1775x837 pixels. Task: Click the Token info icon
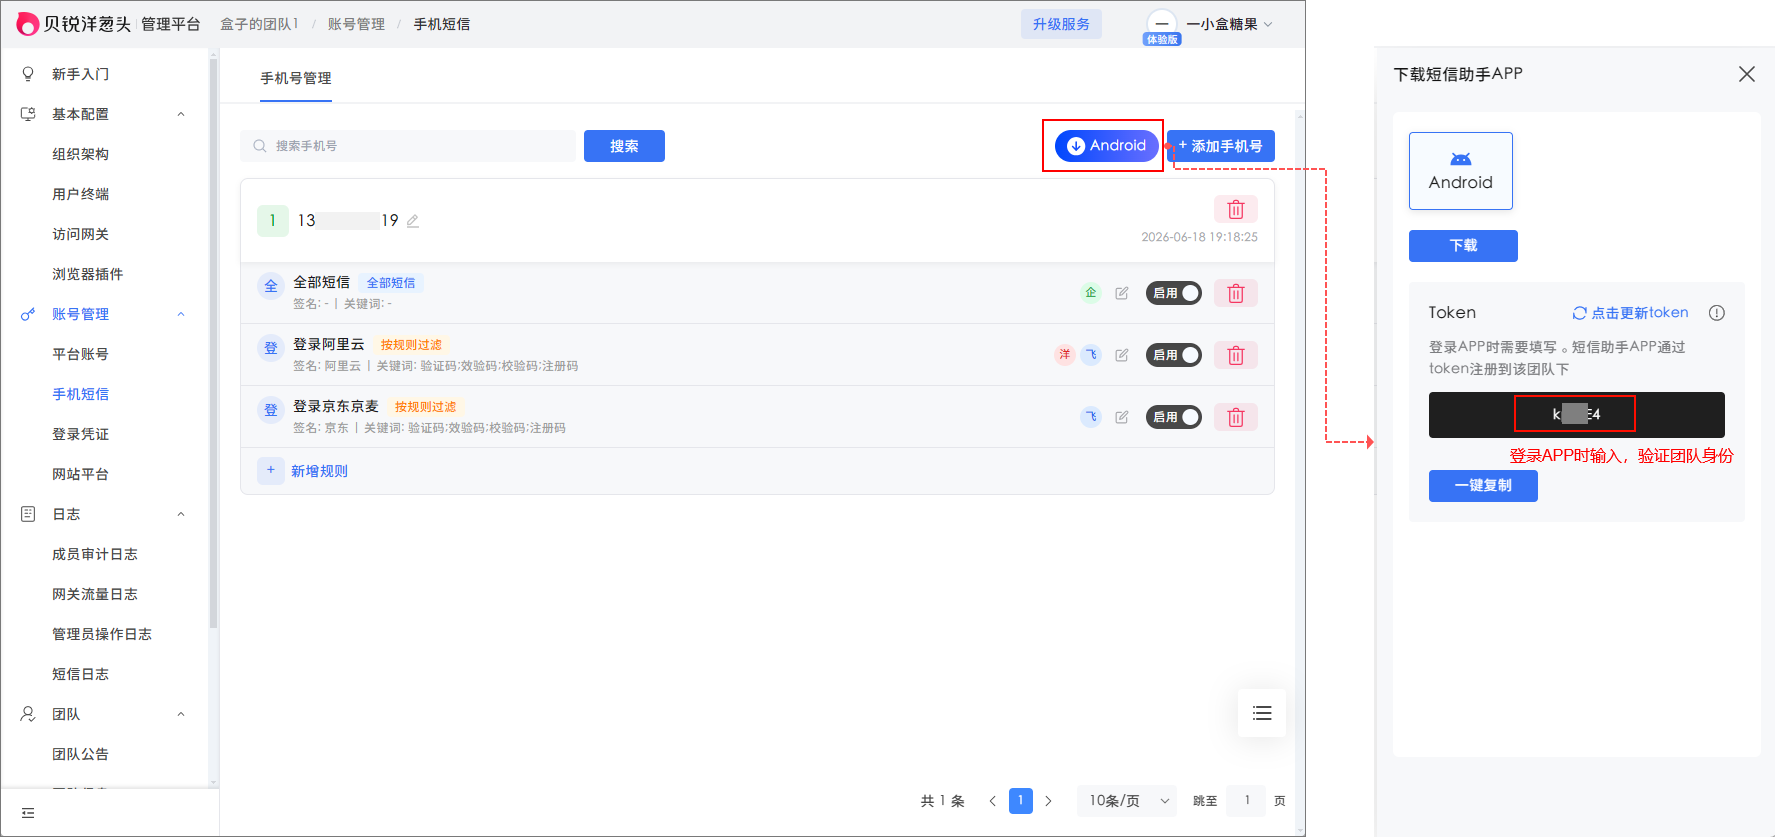1717,313
